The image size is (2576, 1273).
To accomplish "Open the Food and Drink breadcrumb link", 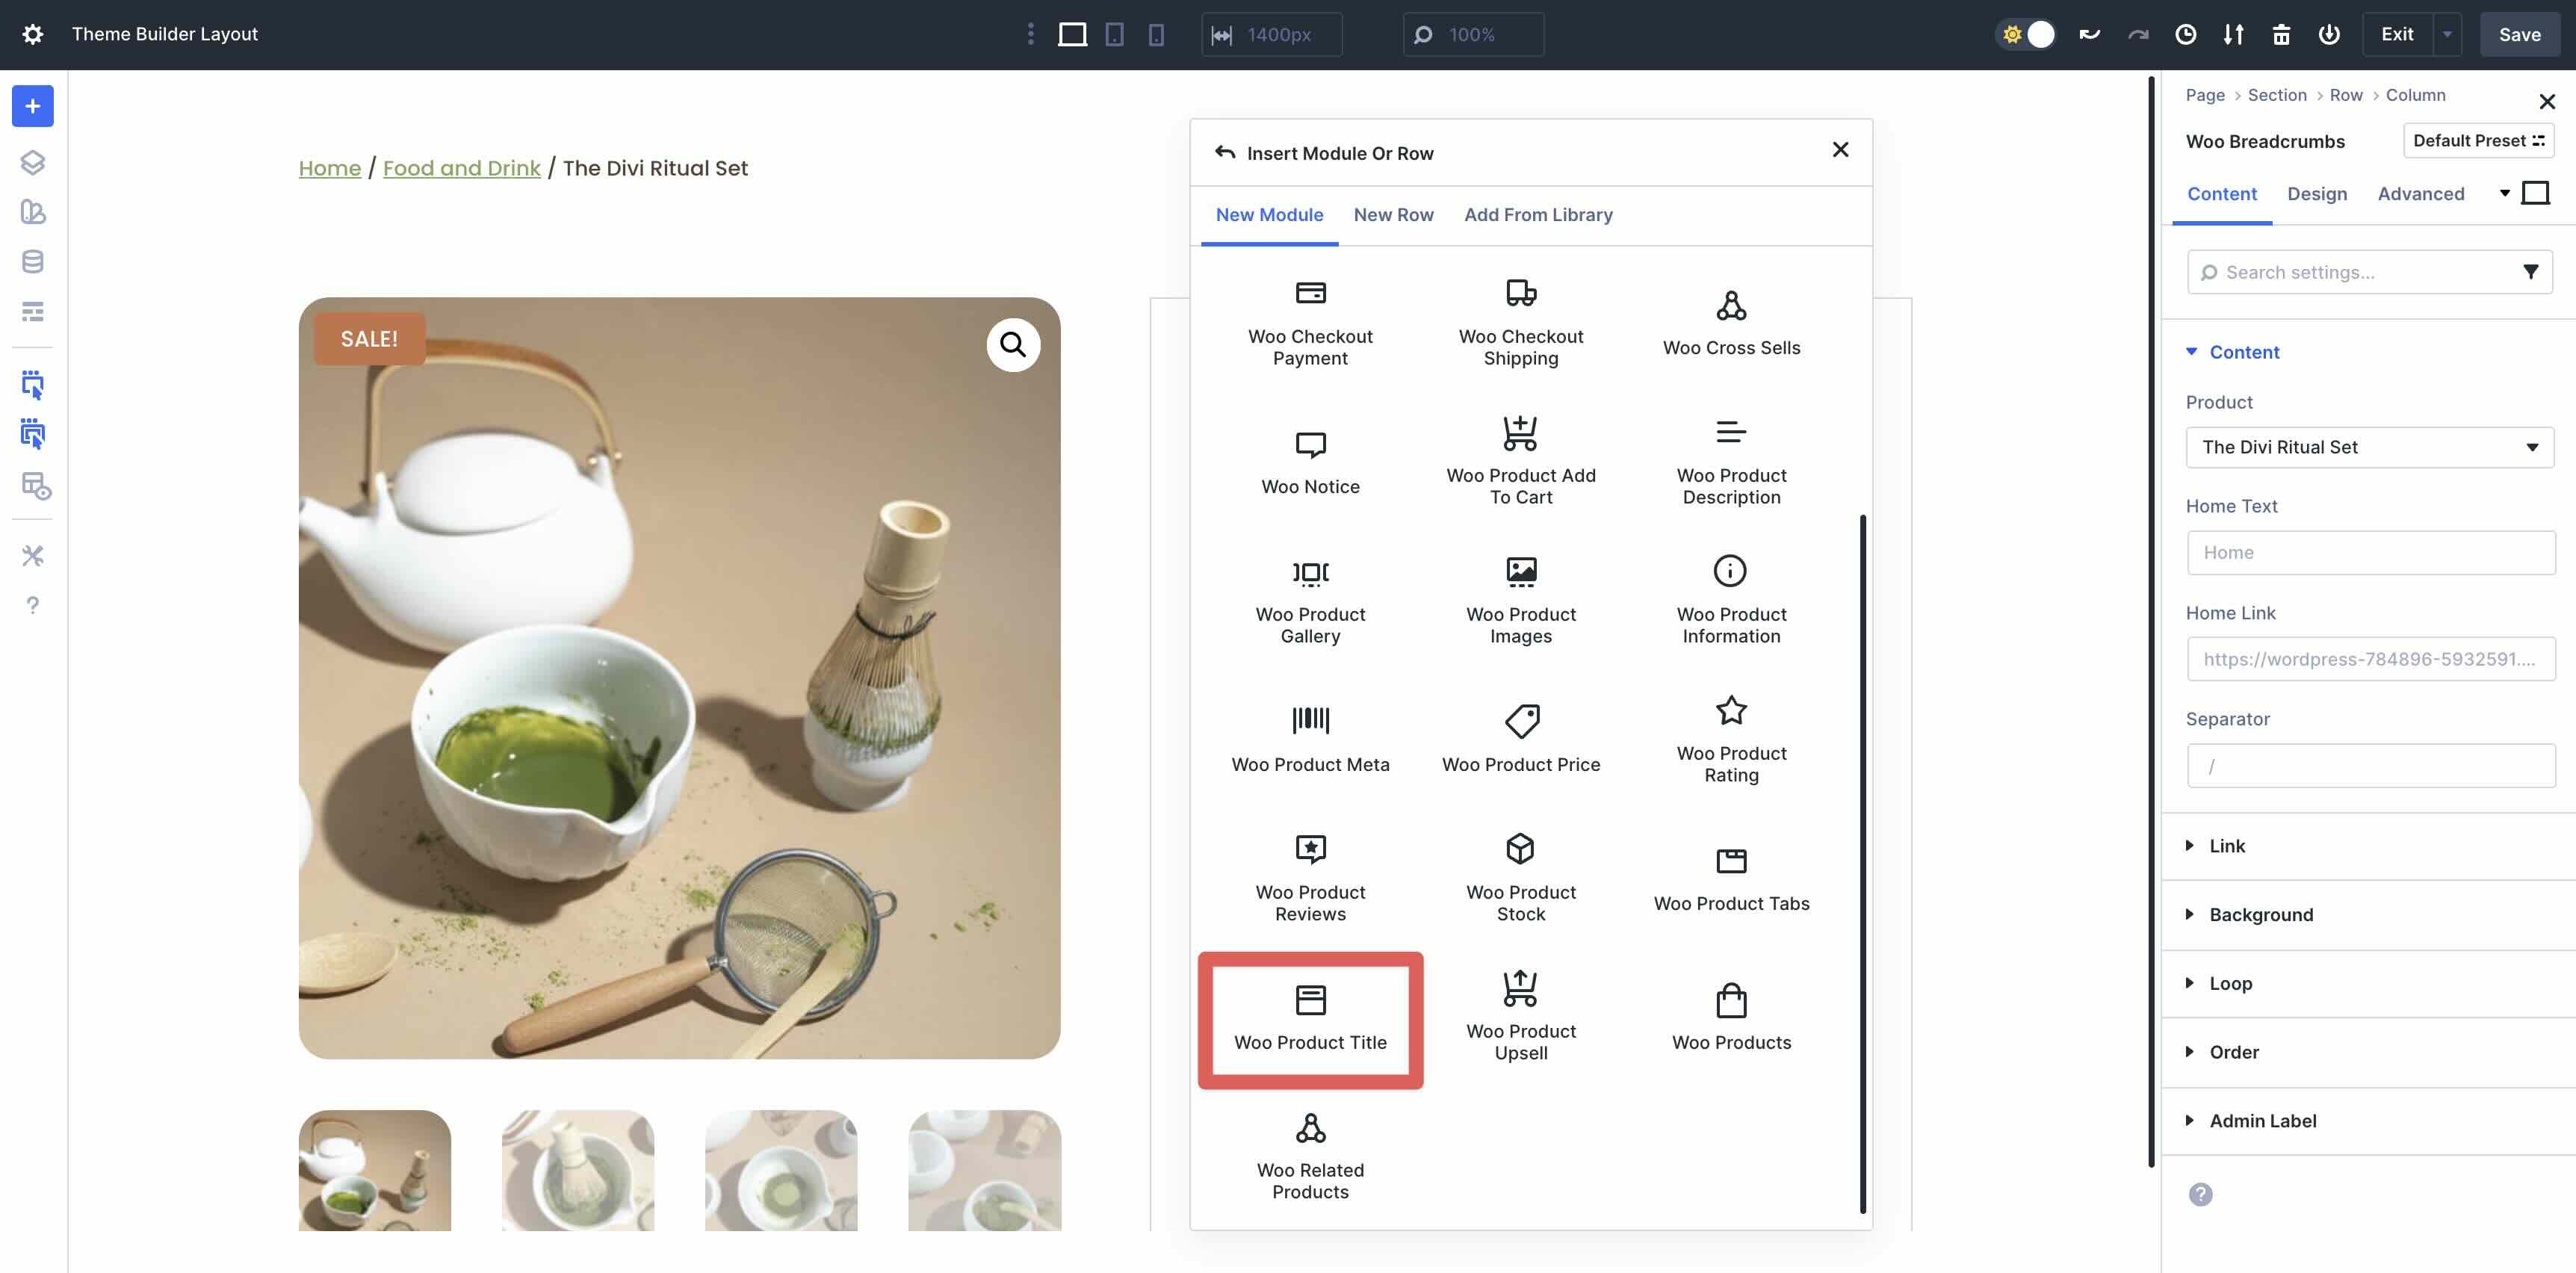I will [x=461, y=167].
